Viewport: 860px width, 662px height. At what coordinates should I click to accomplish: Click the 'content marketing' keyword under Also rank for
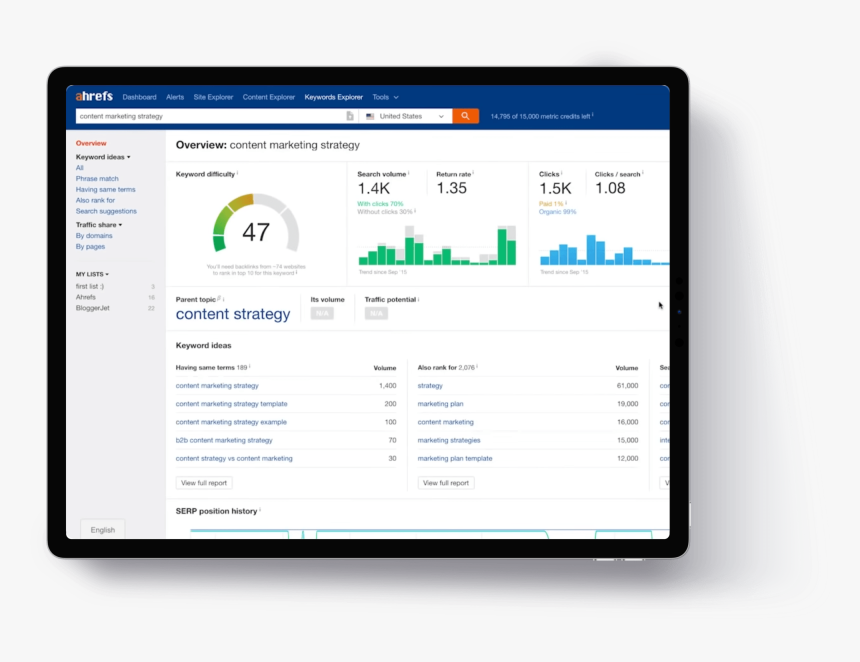[x=445, y=422]
